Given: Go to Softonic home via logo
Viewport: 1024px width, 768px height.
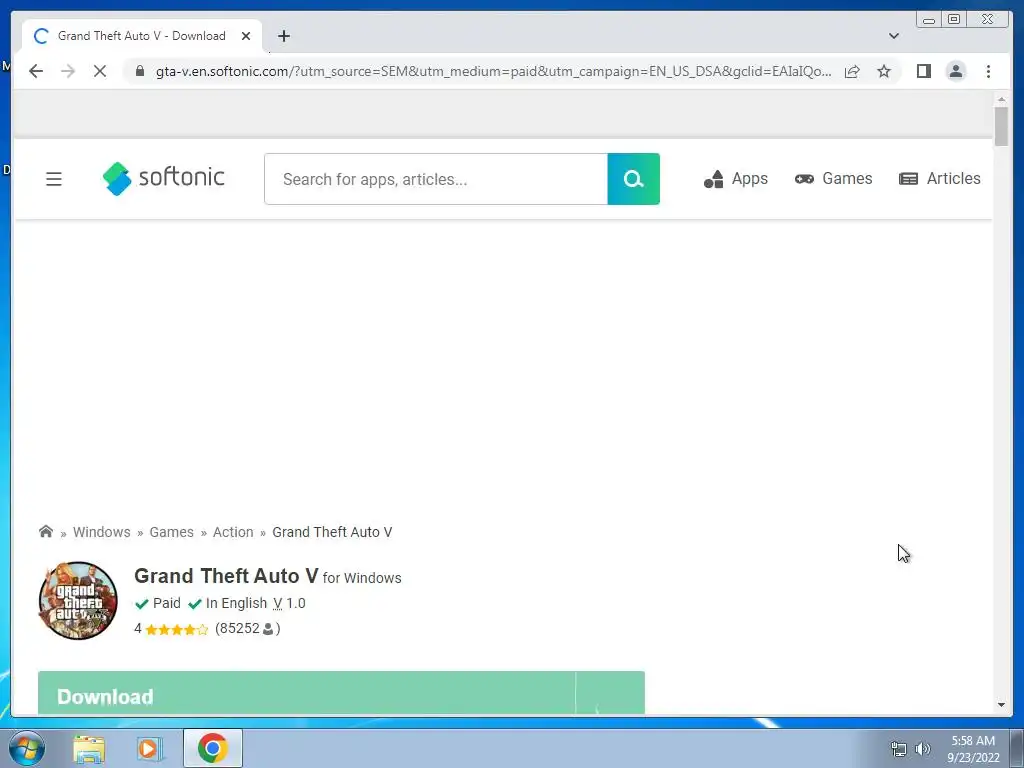Looking at the screenshot, I should click(163, 178).
